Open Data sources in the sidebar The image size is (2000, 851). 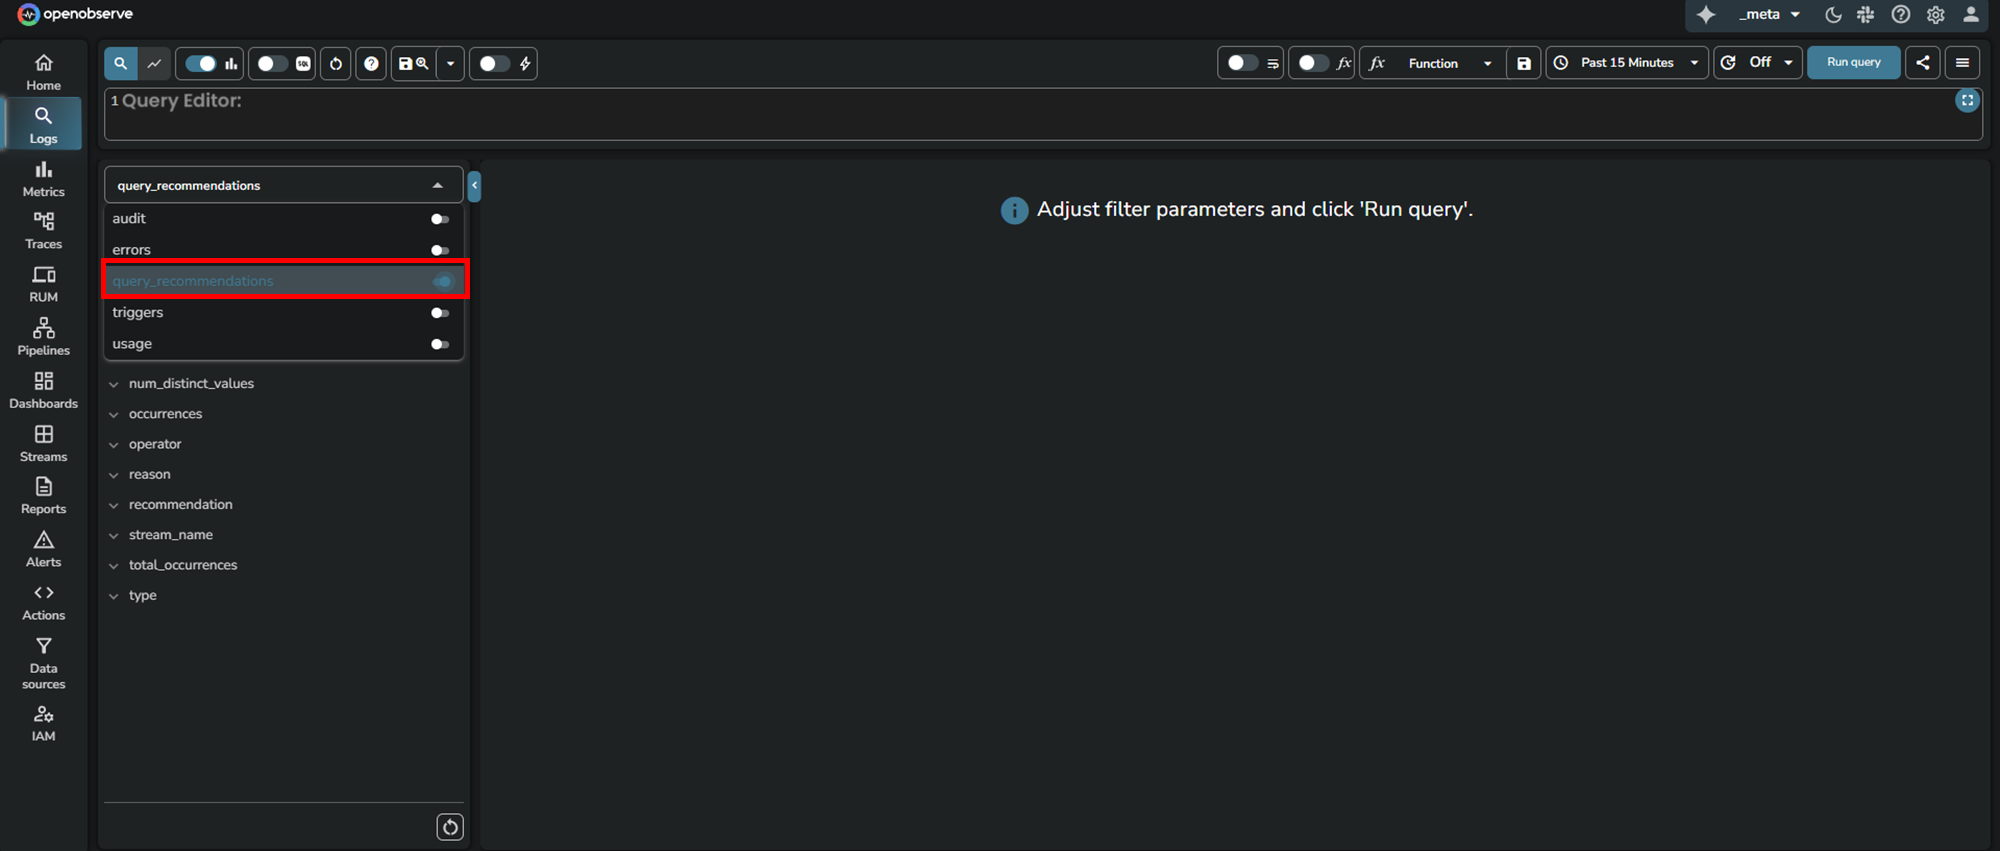coord(43,663)
